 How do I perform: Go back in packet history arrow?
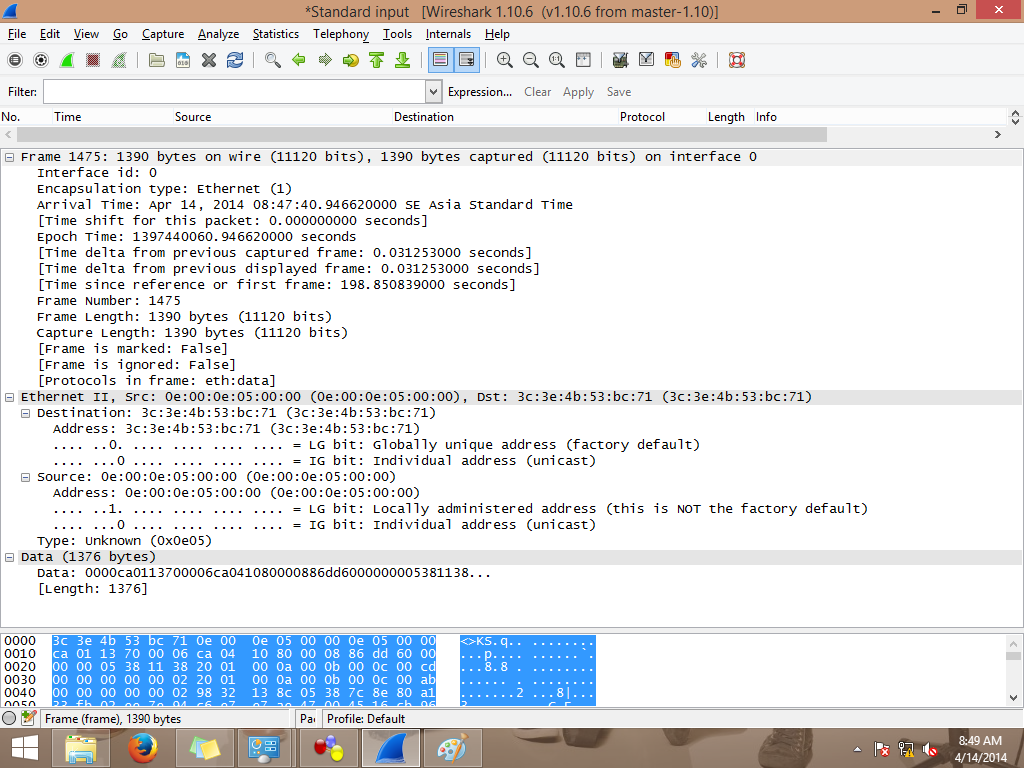(x=298, y=60)
